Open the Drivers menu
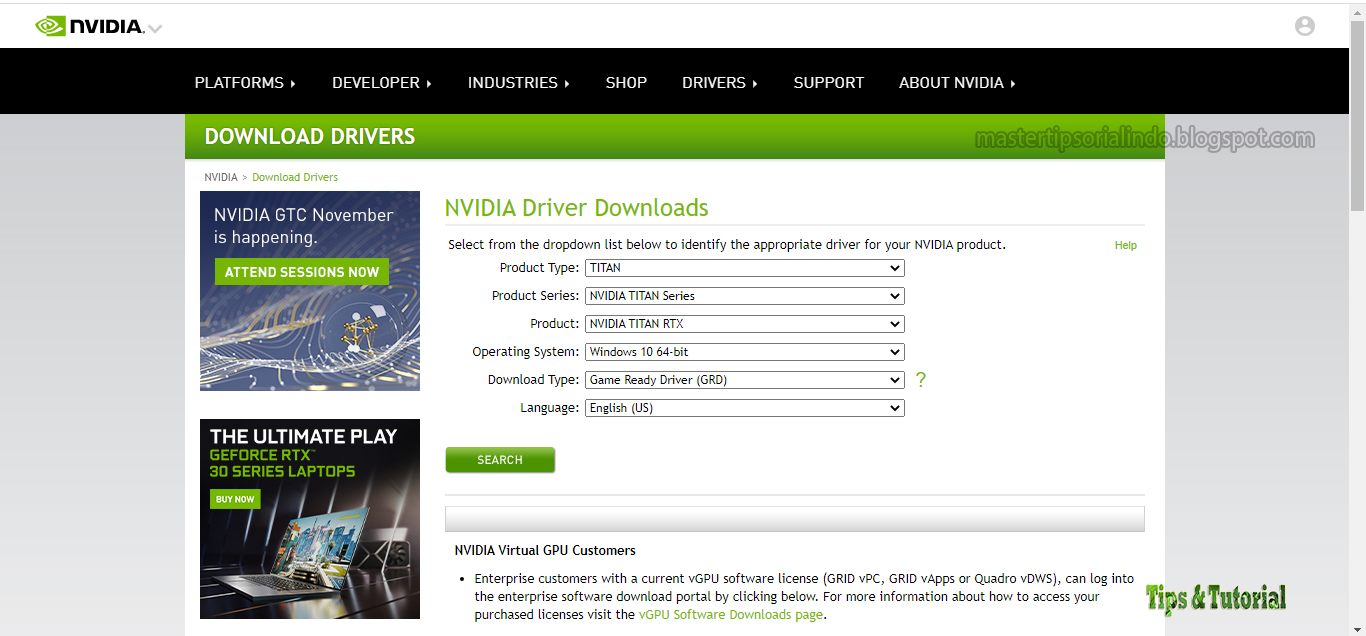Image resolution: width=1366 pixels, height=636 pixels. click(720, 83)
